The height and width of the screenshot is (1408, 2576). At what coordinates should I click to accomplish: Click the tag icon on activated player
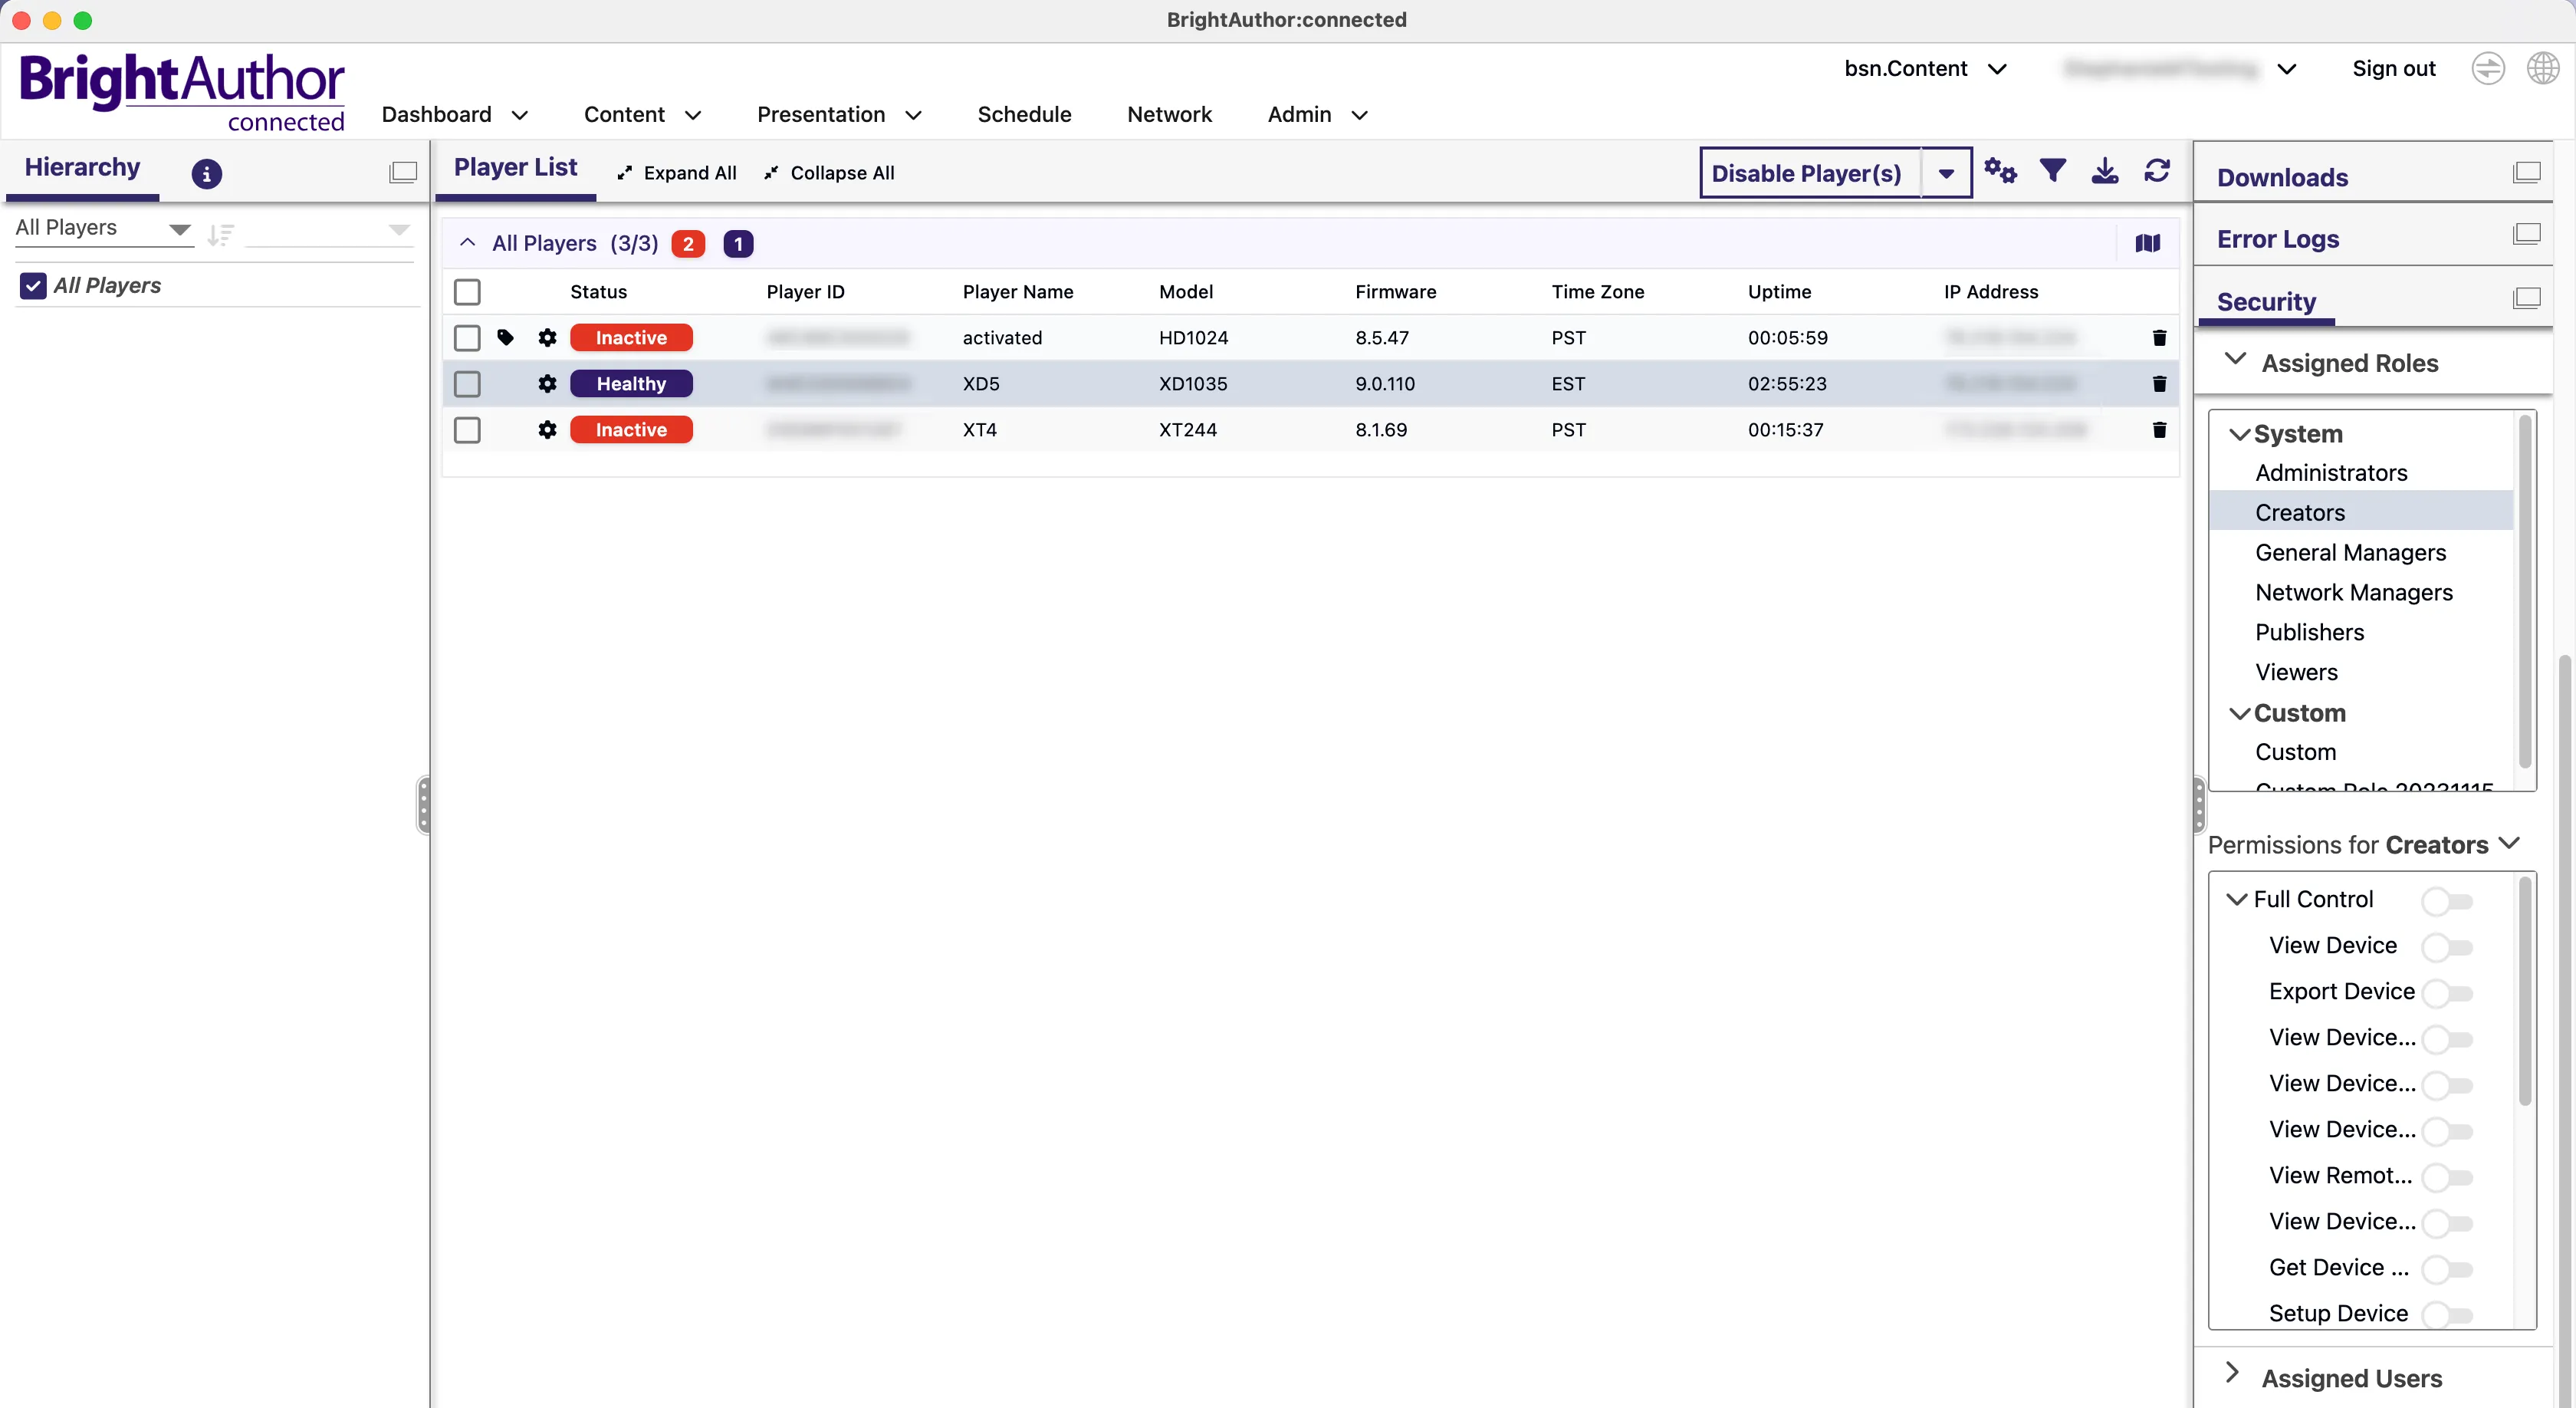point(506,337)
